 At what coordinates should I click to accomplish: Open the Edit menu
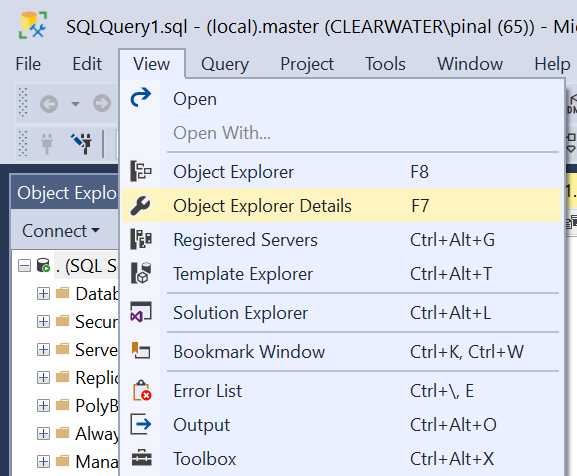[87, 64]
